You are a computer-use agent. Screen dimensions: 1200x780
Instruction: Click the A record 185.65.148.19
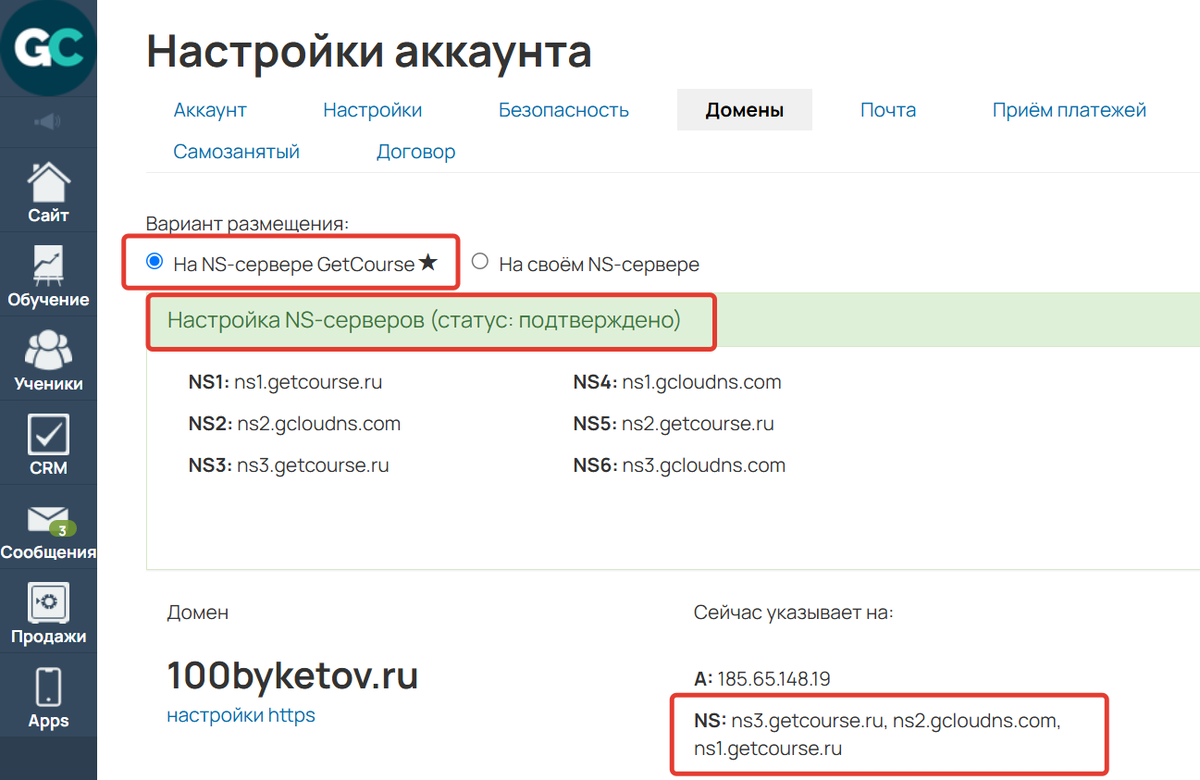(774, 679)
